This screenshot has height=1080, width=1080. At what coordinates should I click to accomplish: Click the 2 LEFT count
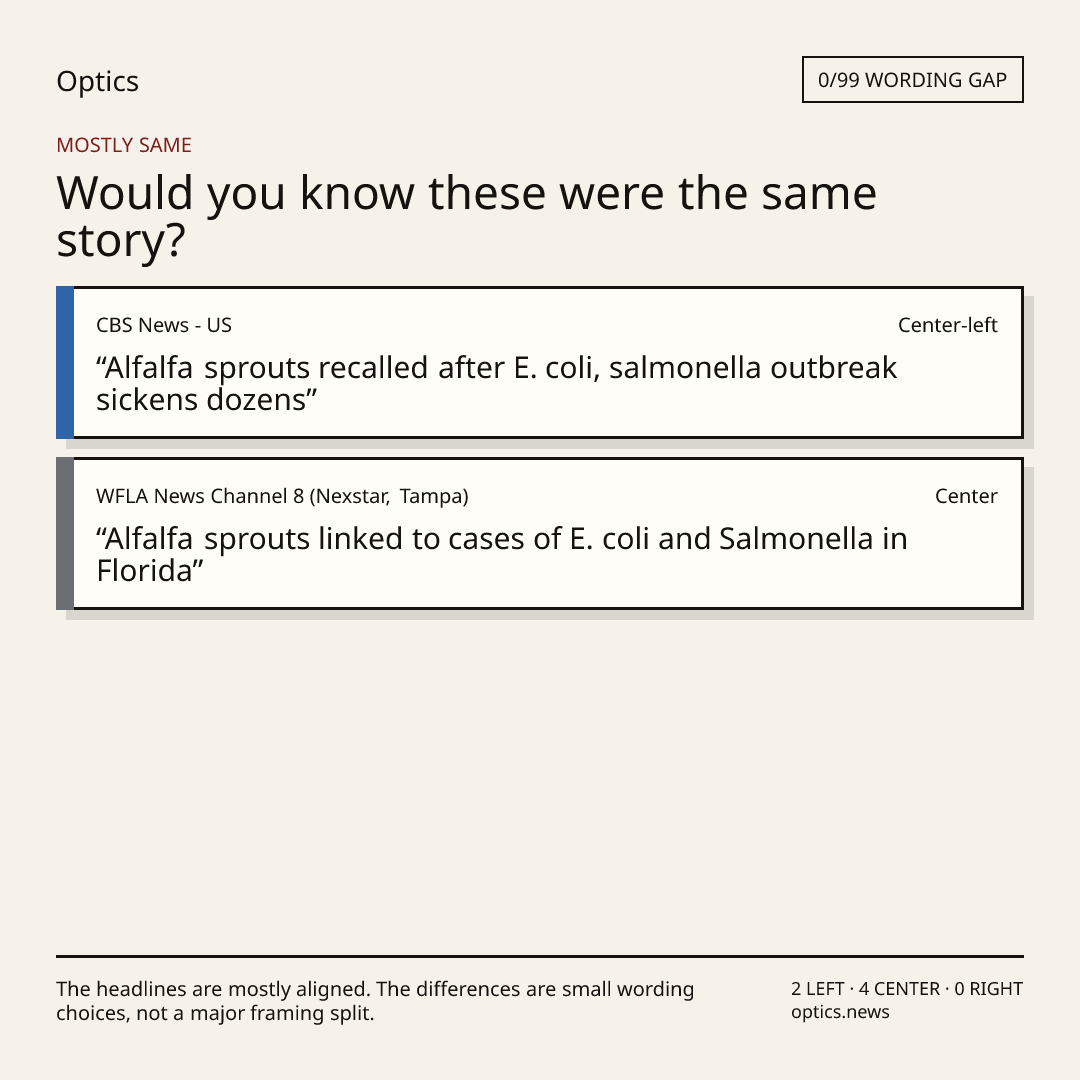(x=818, y=989)
